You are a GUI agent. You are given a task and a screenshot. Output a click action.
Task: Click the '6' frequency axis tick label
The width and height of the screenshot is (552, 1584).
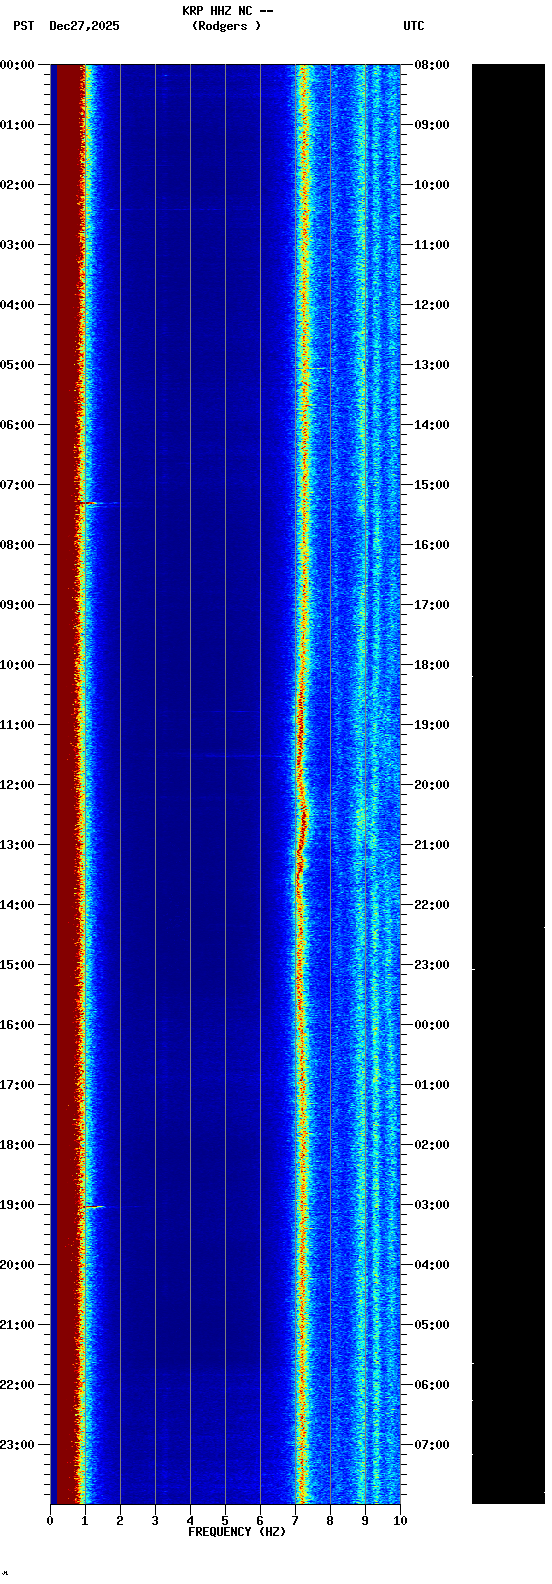[260, 1521]
